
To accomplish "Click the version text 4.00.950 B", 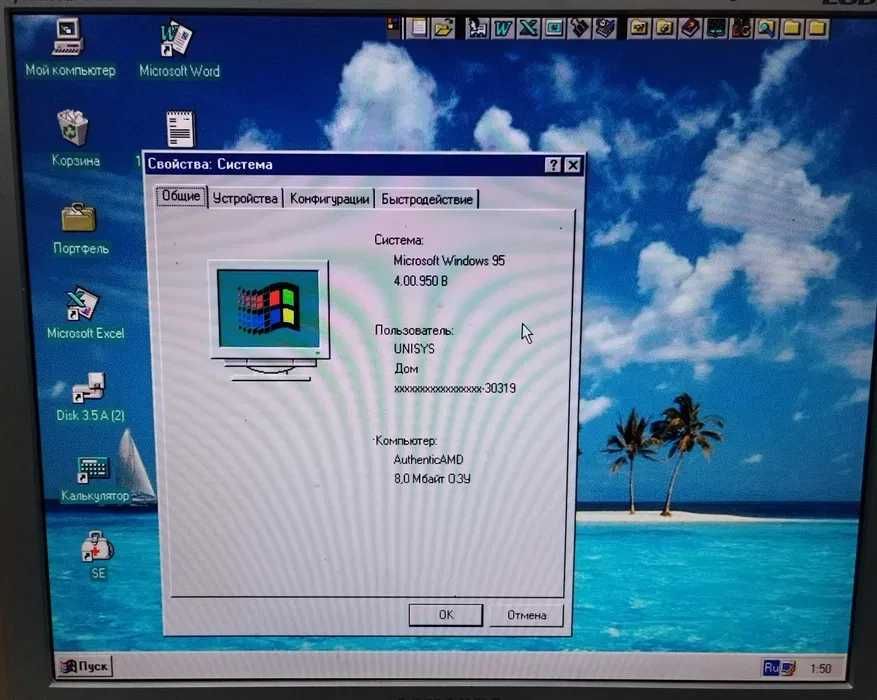I will [x=420, y=281].
